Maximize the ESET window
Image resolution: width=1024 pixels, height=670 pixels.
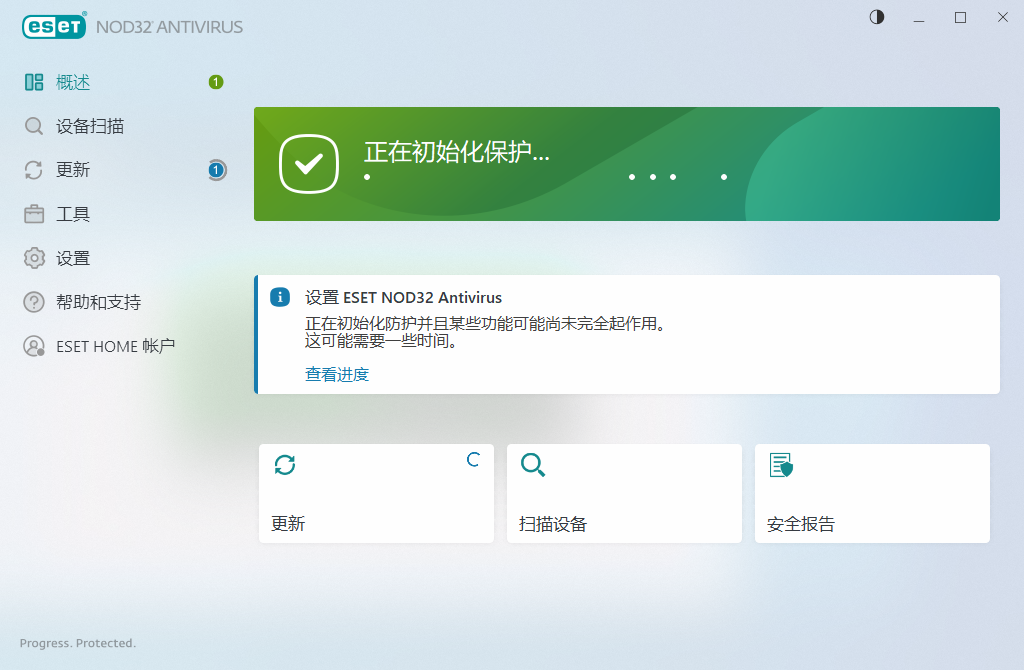pos(961,17)
